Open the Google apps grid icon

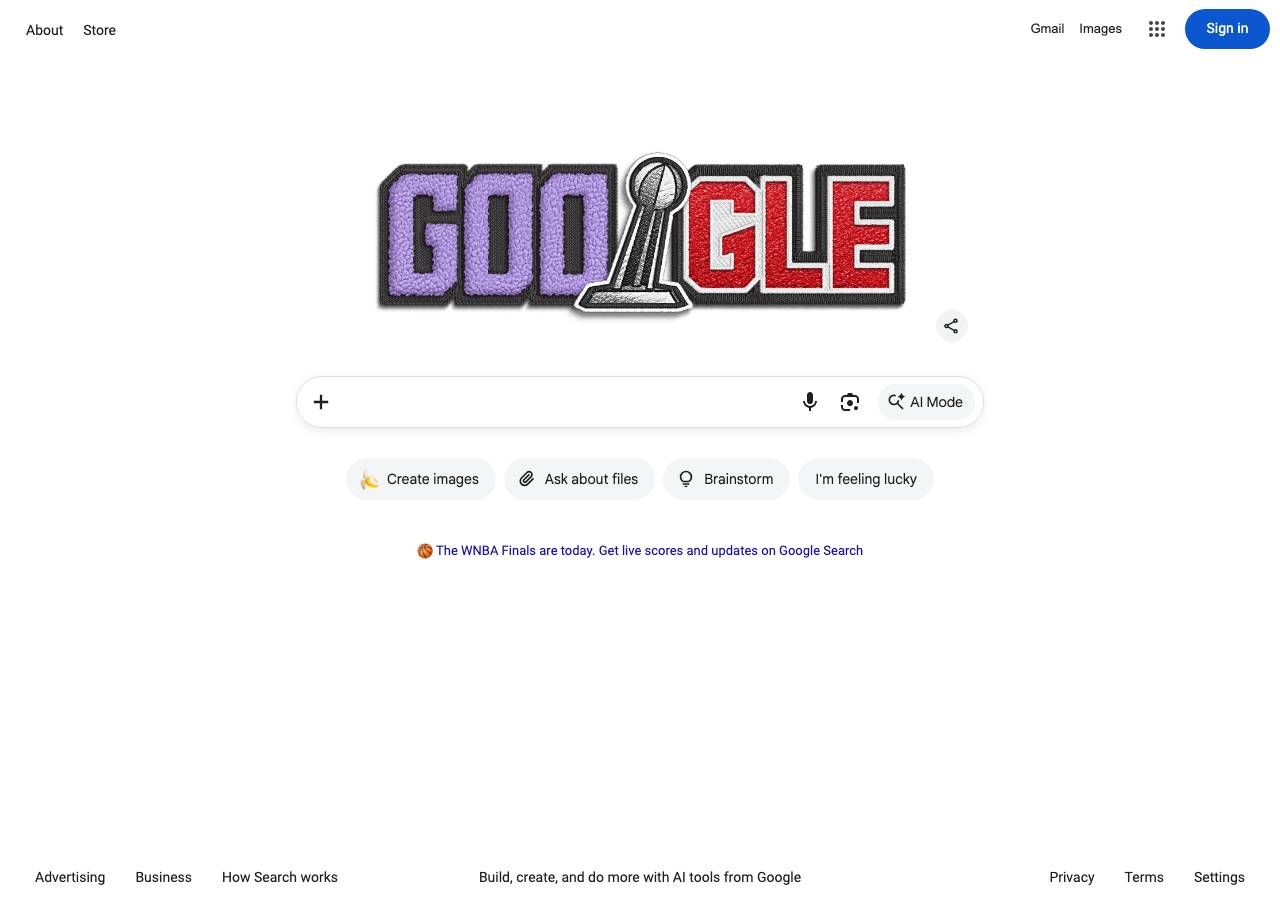tap(1157, 29)
